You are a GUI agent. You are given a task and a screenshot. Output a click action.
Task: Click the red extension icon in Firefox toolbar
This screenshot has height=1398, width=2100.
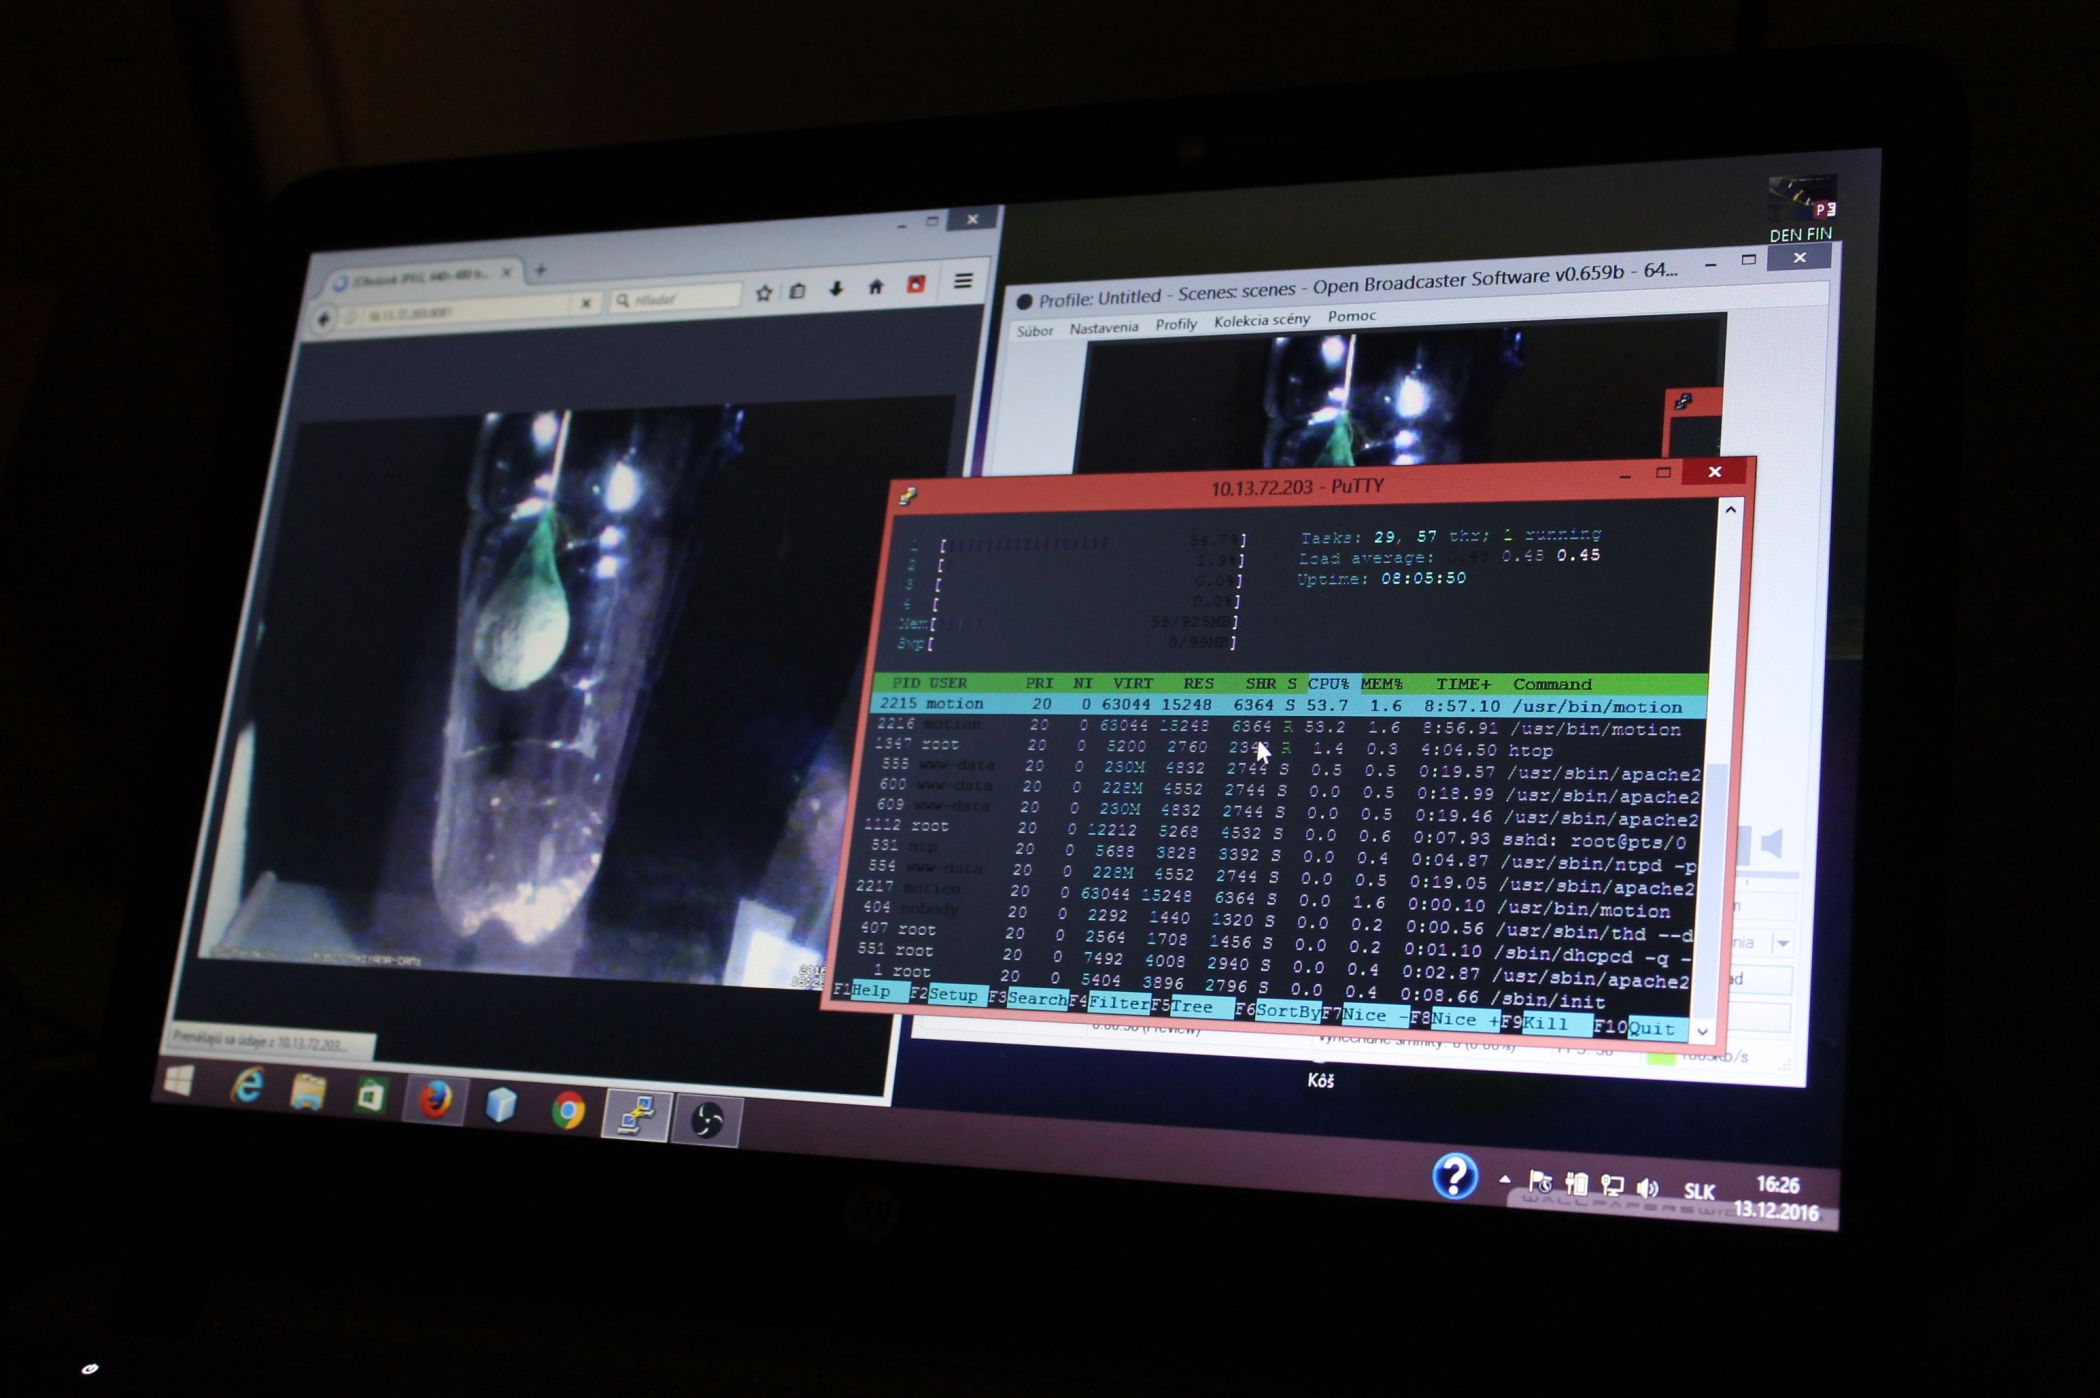pos(916,285)
